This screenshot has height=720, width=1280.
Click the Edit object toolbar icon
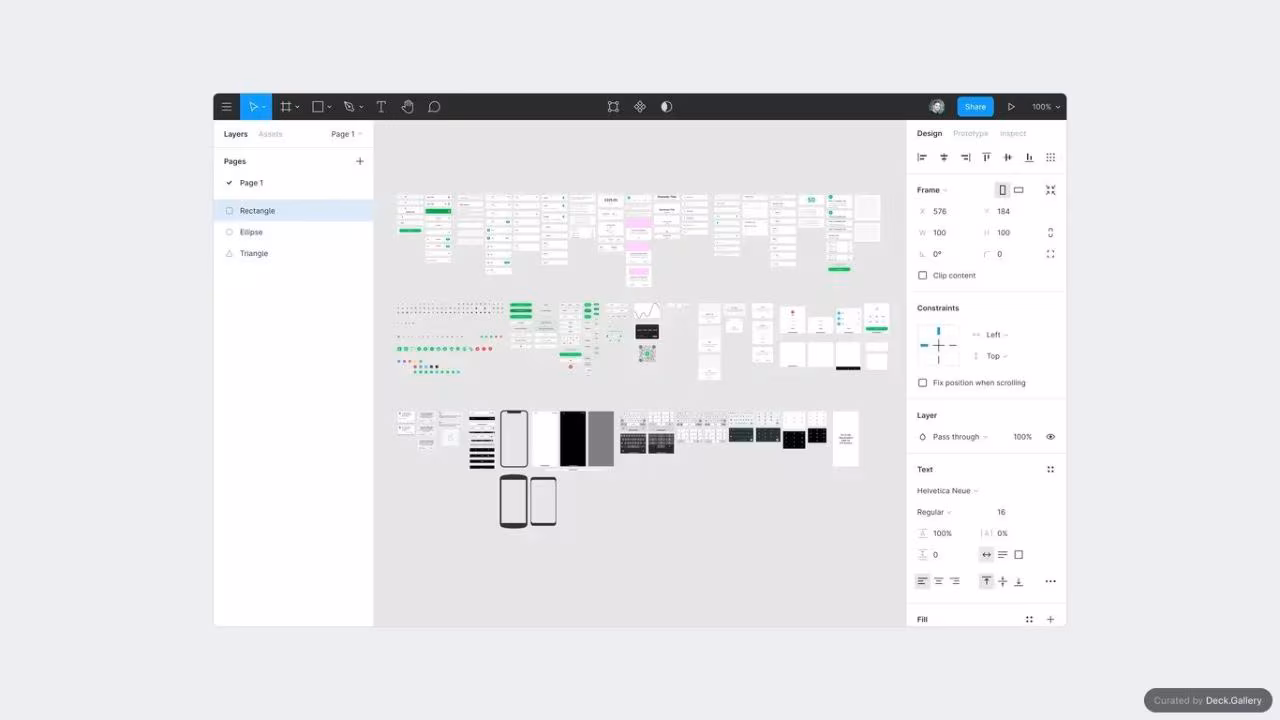click(613, 107)
